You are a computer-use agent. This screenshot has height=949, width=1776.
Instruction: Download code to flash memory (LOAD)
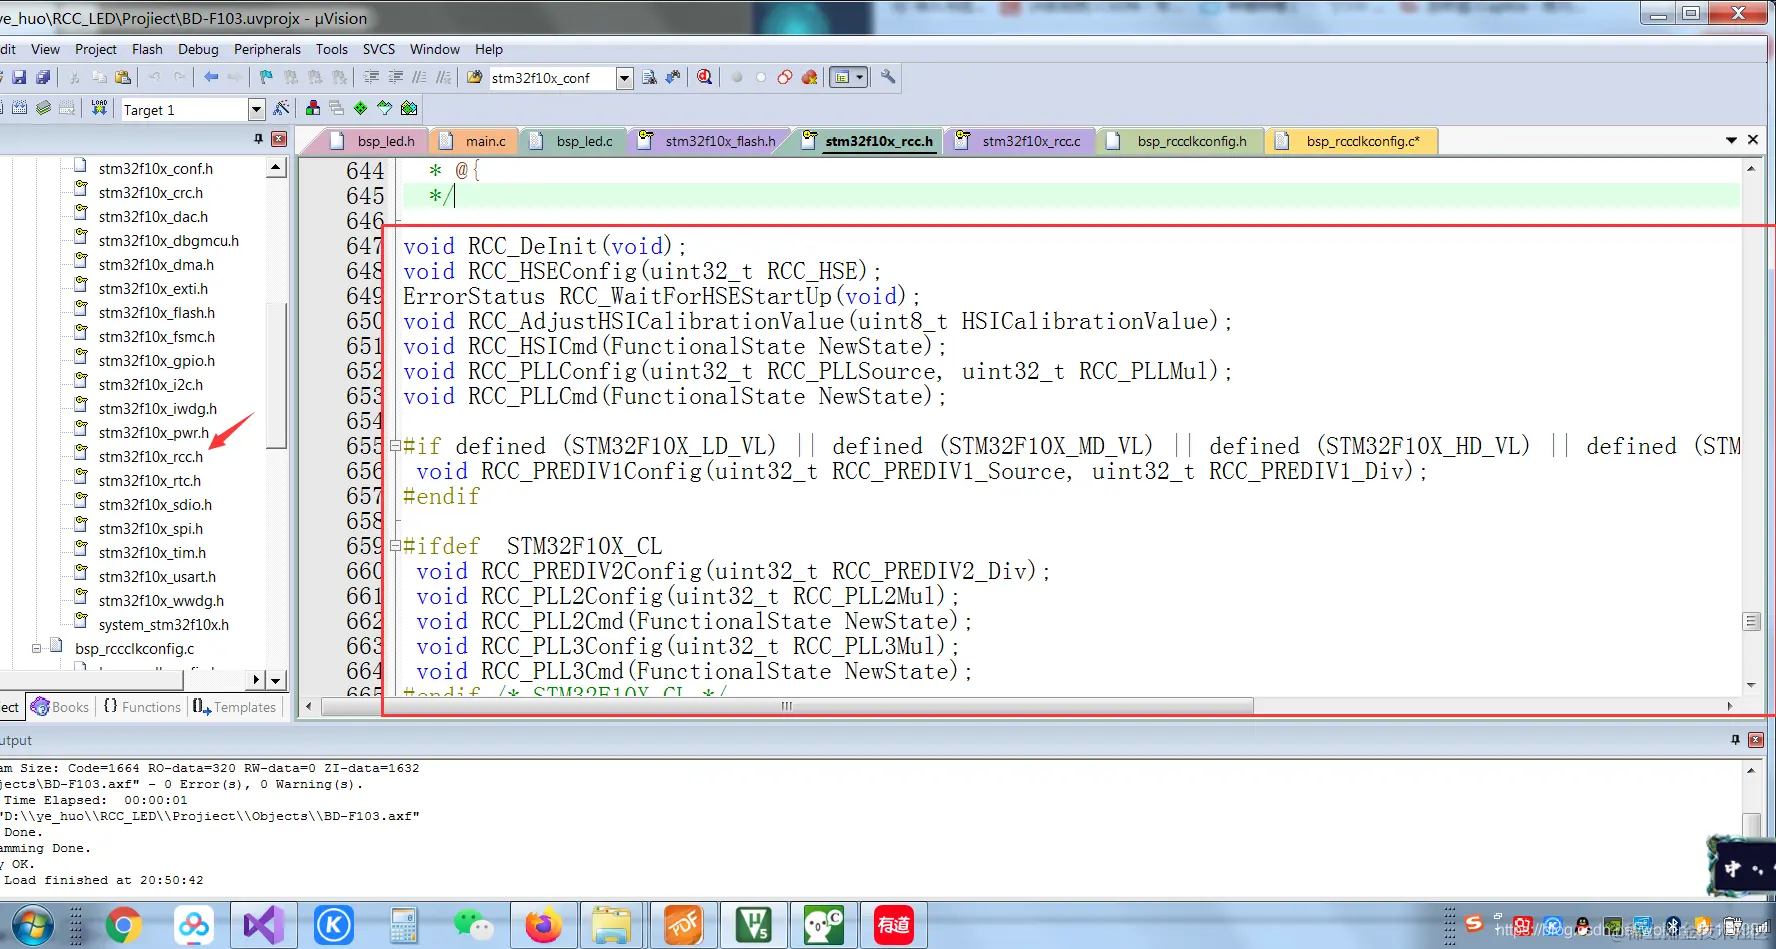(x=99, y=108)
